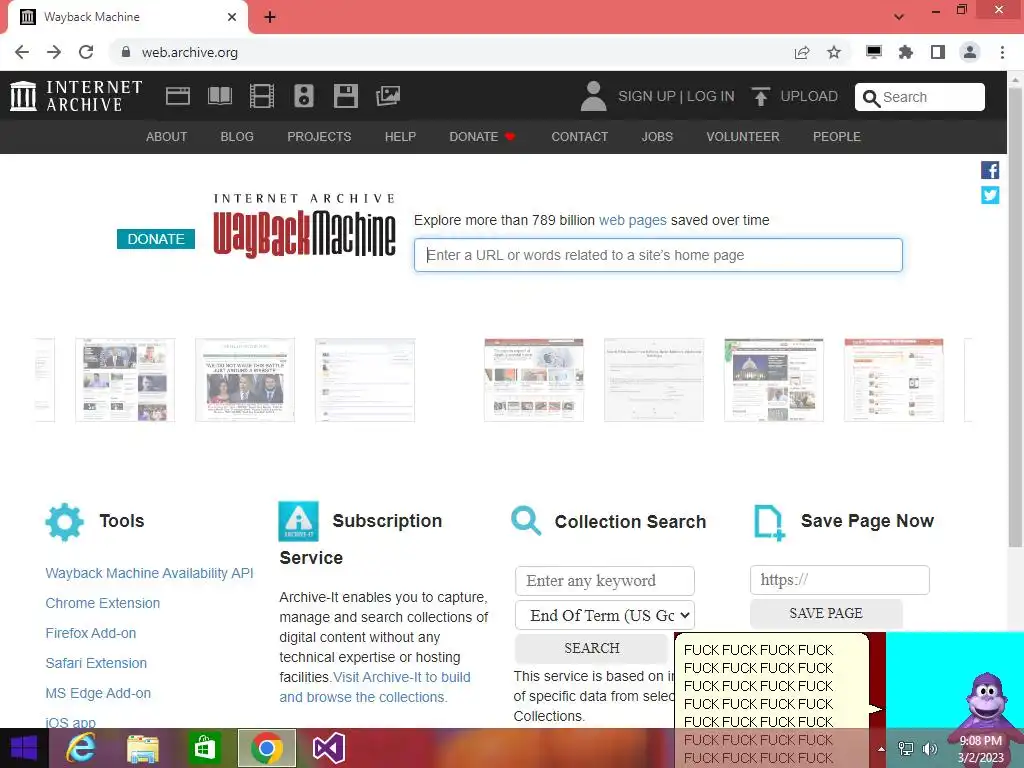Image resolution: width=1024 pixels, height=768 pixels.
Task: Select the Wayback Machine browser tab
Action: (x=127, y=17)
